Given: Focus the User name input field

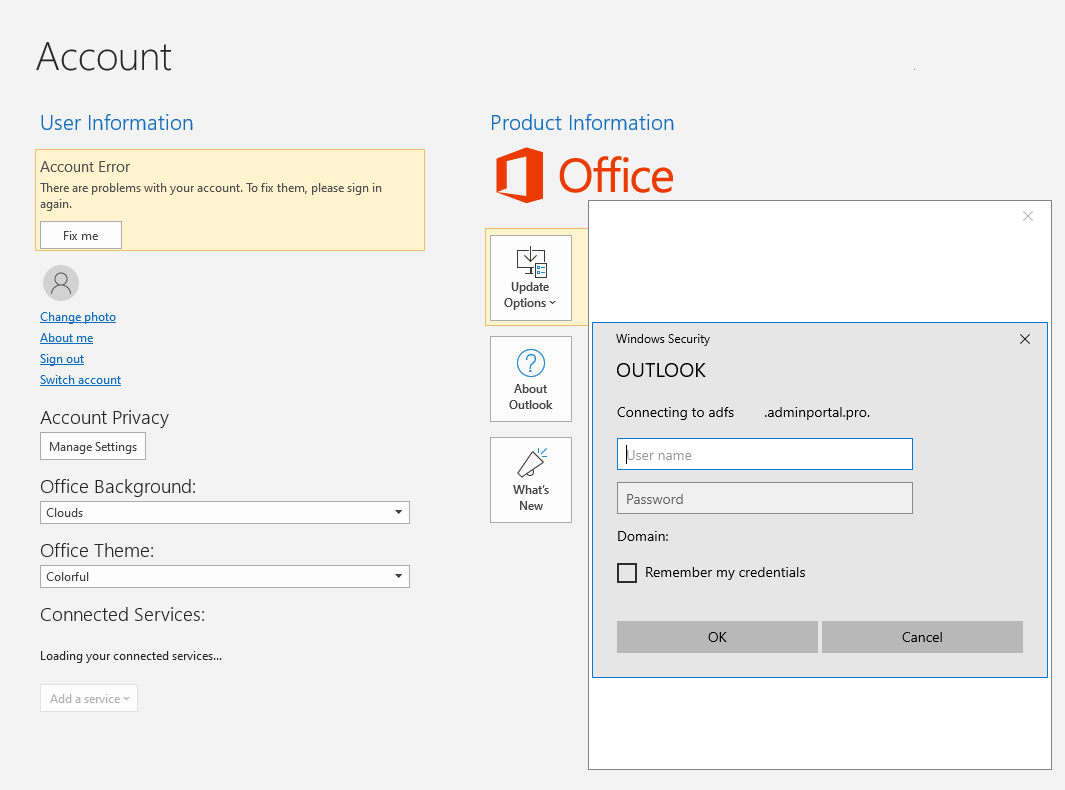Looking at the screenshot, I should click(765, 454).
